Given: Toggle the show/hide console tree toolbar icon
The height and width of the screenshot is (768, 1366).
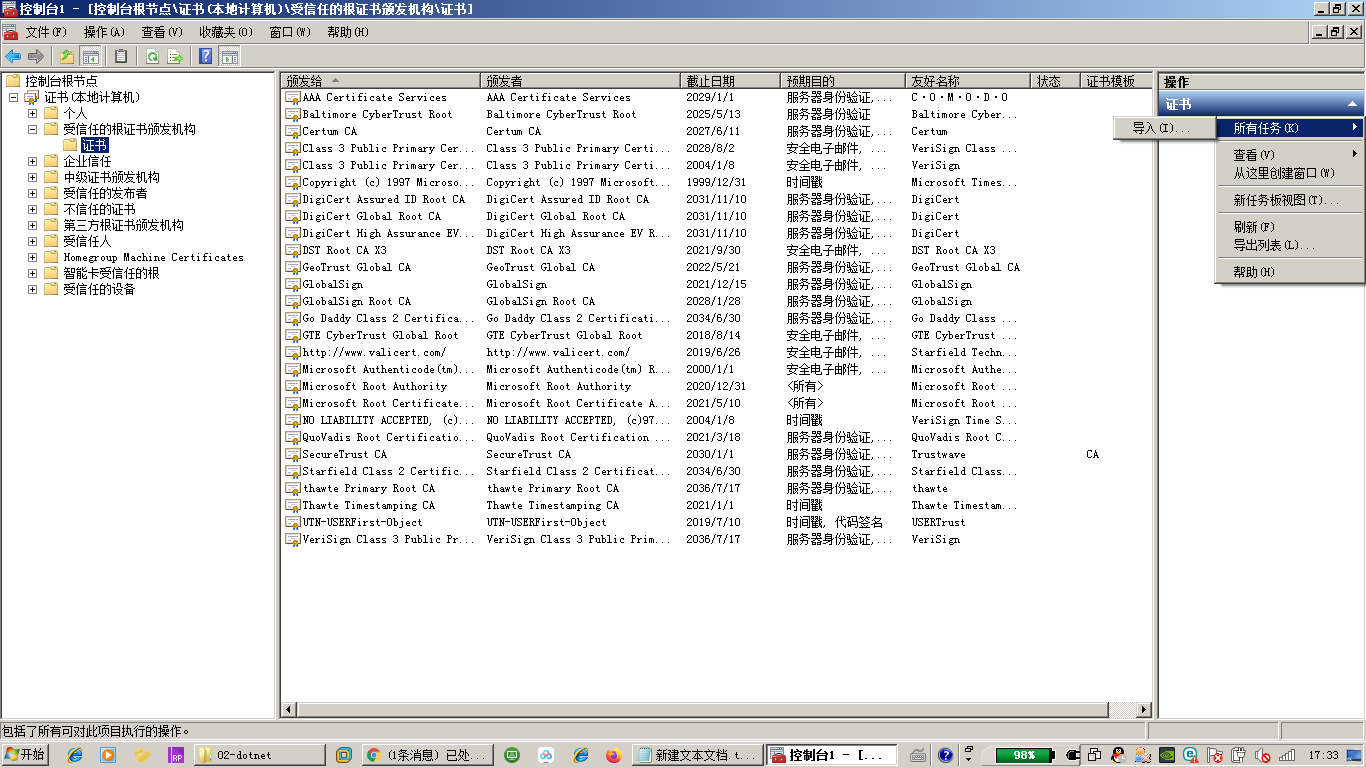Looking at the screenshot, I should pos(90,56).
